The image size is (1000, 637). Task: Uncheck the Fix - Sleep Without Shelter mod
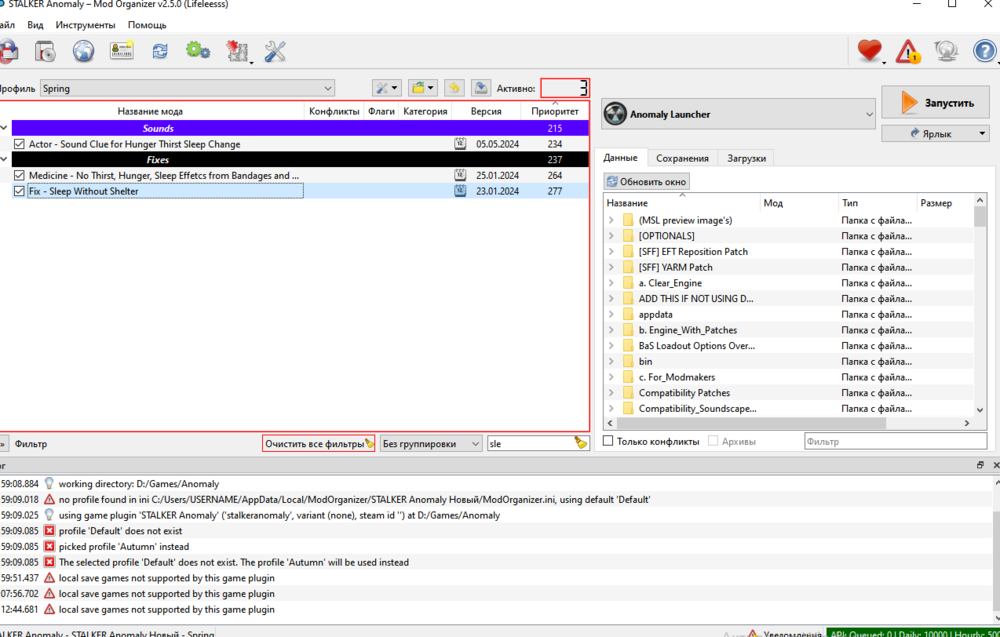(19, 191)
